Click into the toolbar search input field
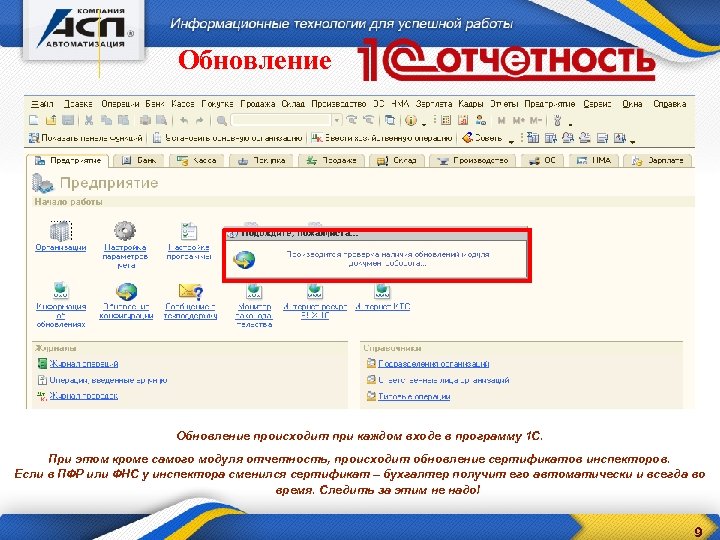720x540 pixels. pos(281,120)
